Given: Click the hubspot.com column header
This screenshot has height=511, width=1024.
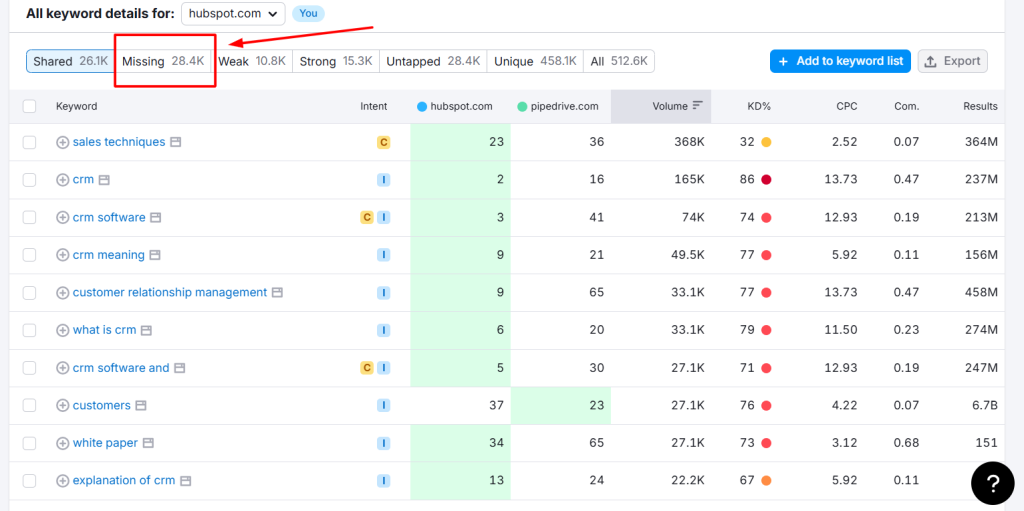Looking at the screenshot, I should [455, 106].
